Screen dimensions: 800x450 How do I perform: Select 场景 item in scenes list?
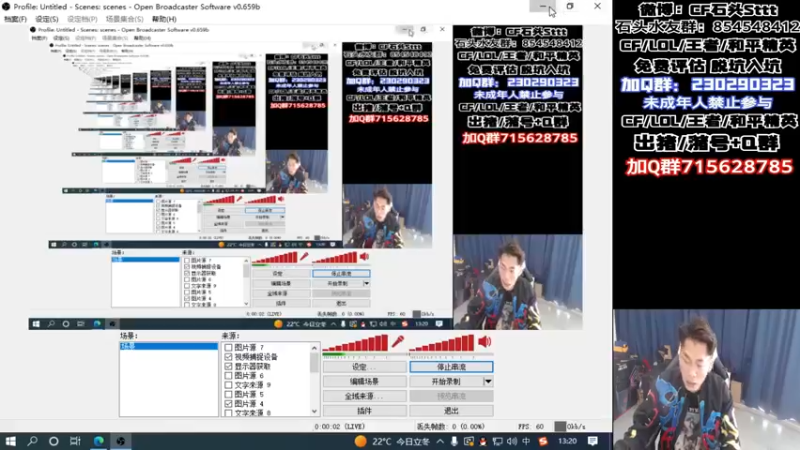(x=168, y=346)
